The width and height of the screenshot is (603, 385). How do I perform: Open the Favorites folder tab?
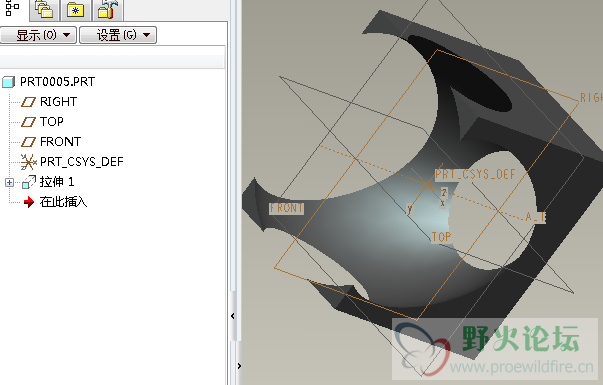point(75,9)
